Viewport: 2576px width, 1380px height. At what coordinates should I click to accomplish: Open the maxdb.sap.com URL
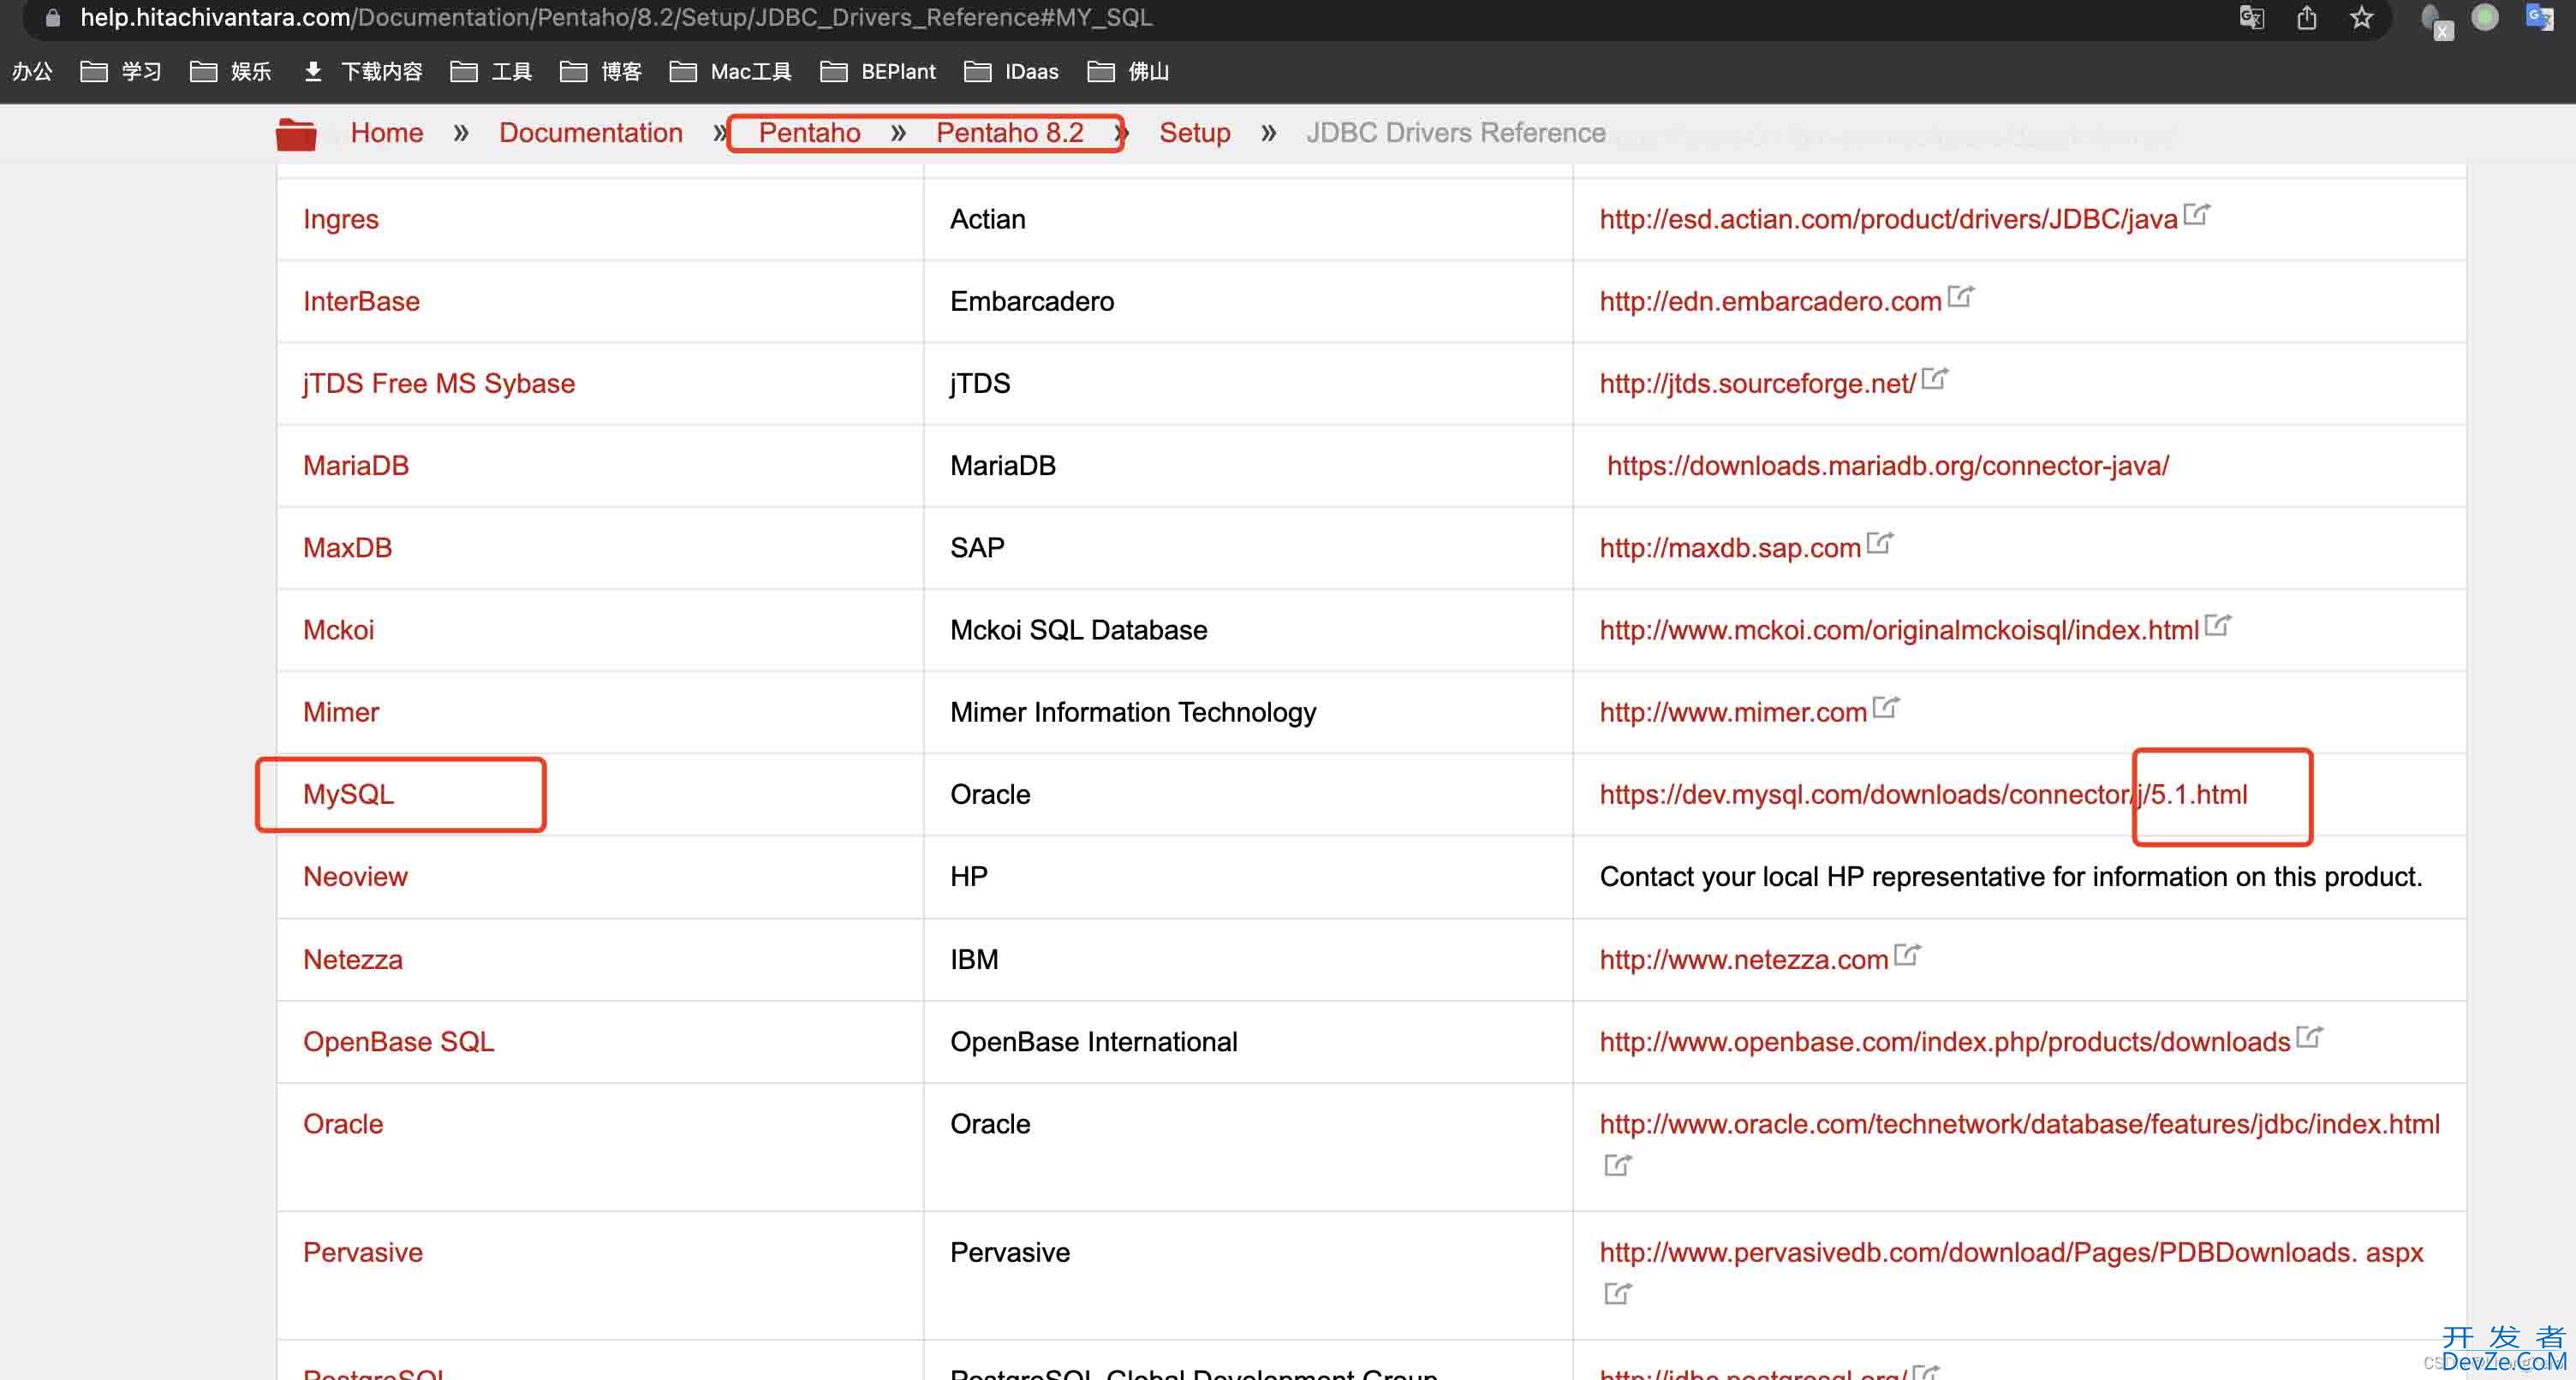(1730, 548)
